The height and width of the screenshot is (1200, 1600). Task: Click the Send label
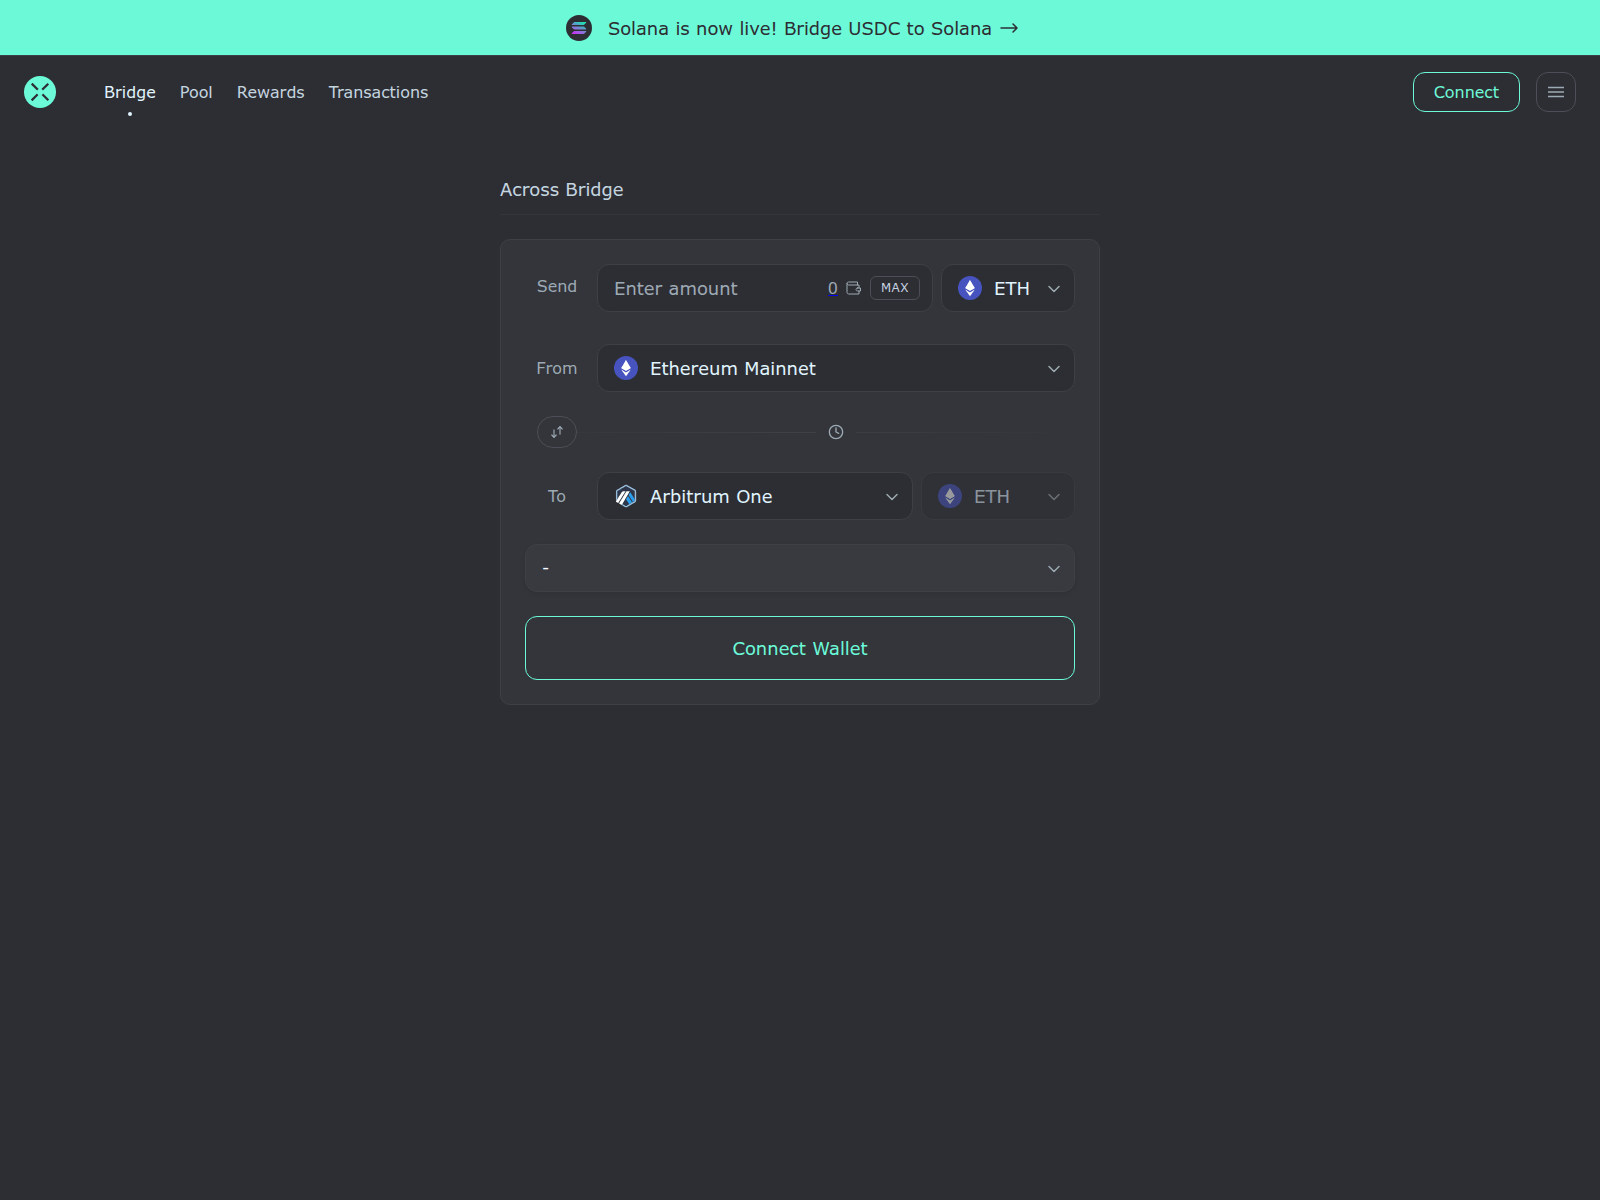pos(557,286)
